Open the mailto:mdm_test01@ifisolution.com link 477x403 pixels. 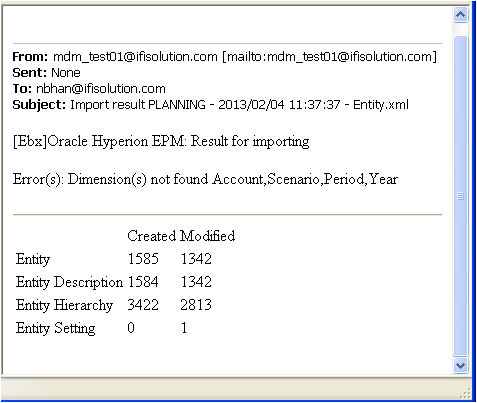coord(330,57)
